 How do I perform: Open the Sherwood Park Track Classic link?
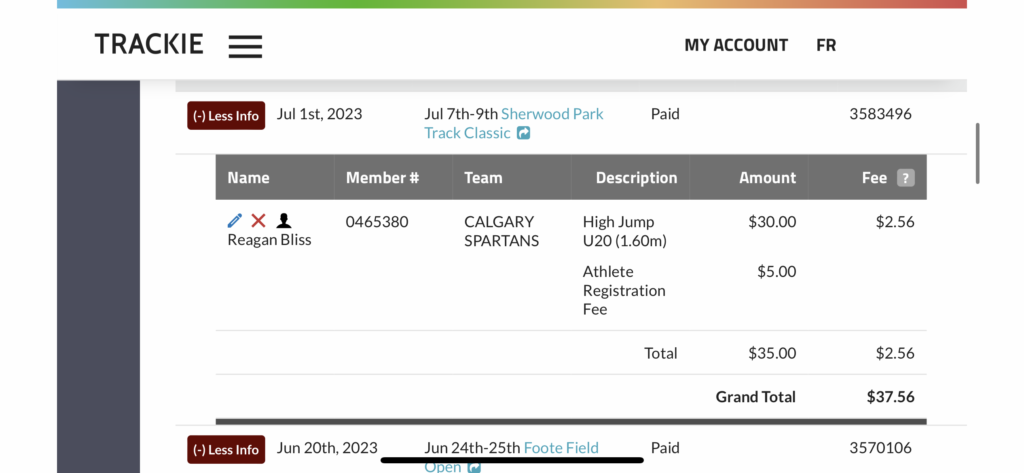point(513,123)
